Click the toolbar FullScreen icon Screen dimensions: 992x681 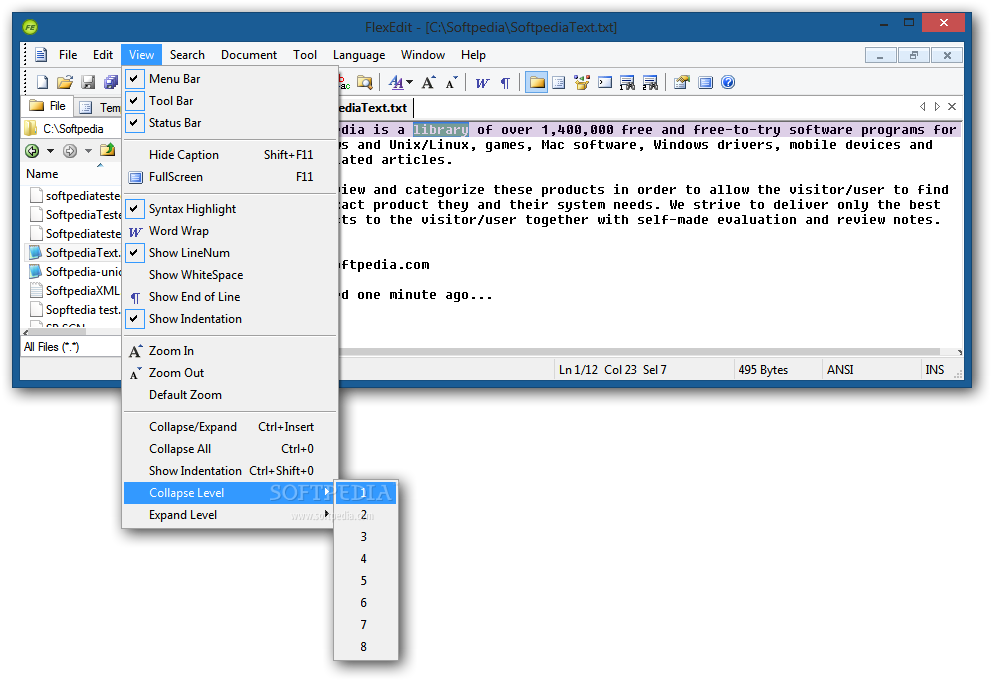705,82
